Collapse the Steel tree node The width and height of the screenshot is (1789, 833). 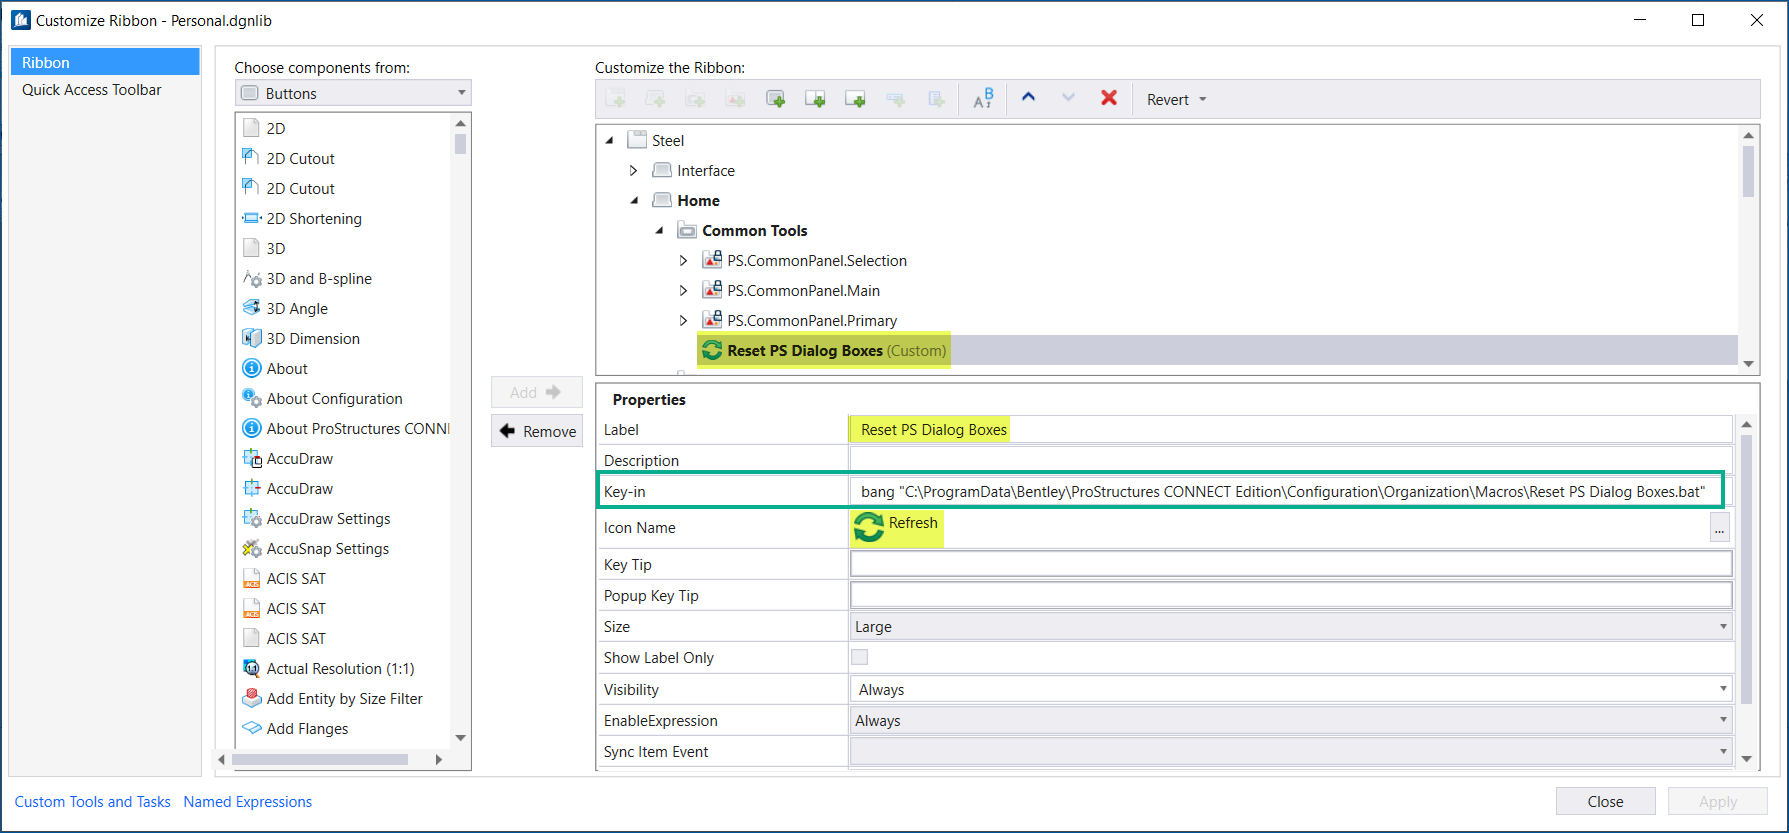point(609,140)
